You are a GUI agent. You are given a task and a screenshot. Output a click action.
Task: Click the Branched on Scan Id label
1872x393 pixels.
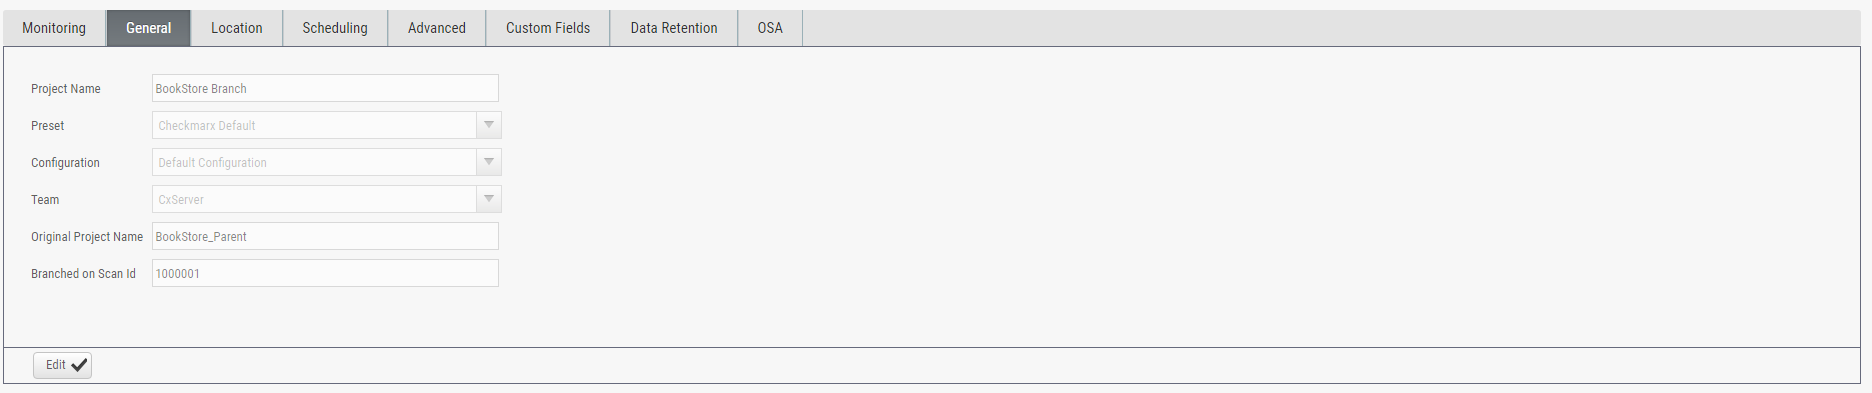[x=83, y=274]
